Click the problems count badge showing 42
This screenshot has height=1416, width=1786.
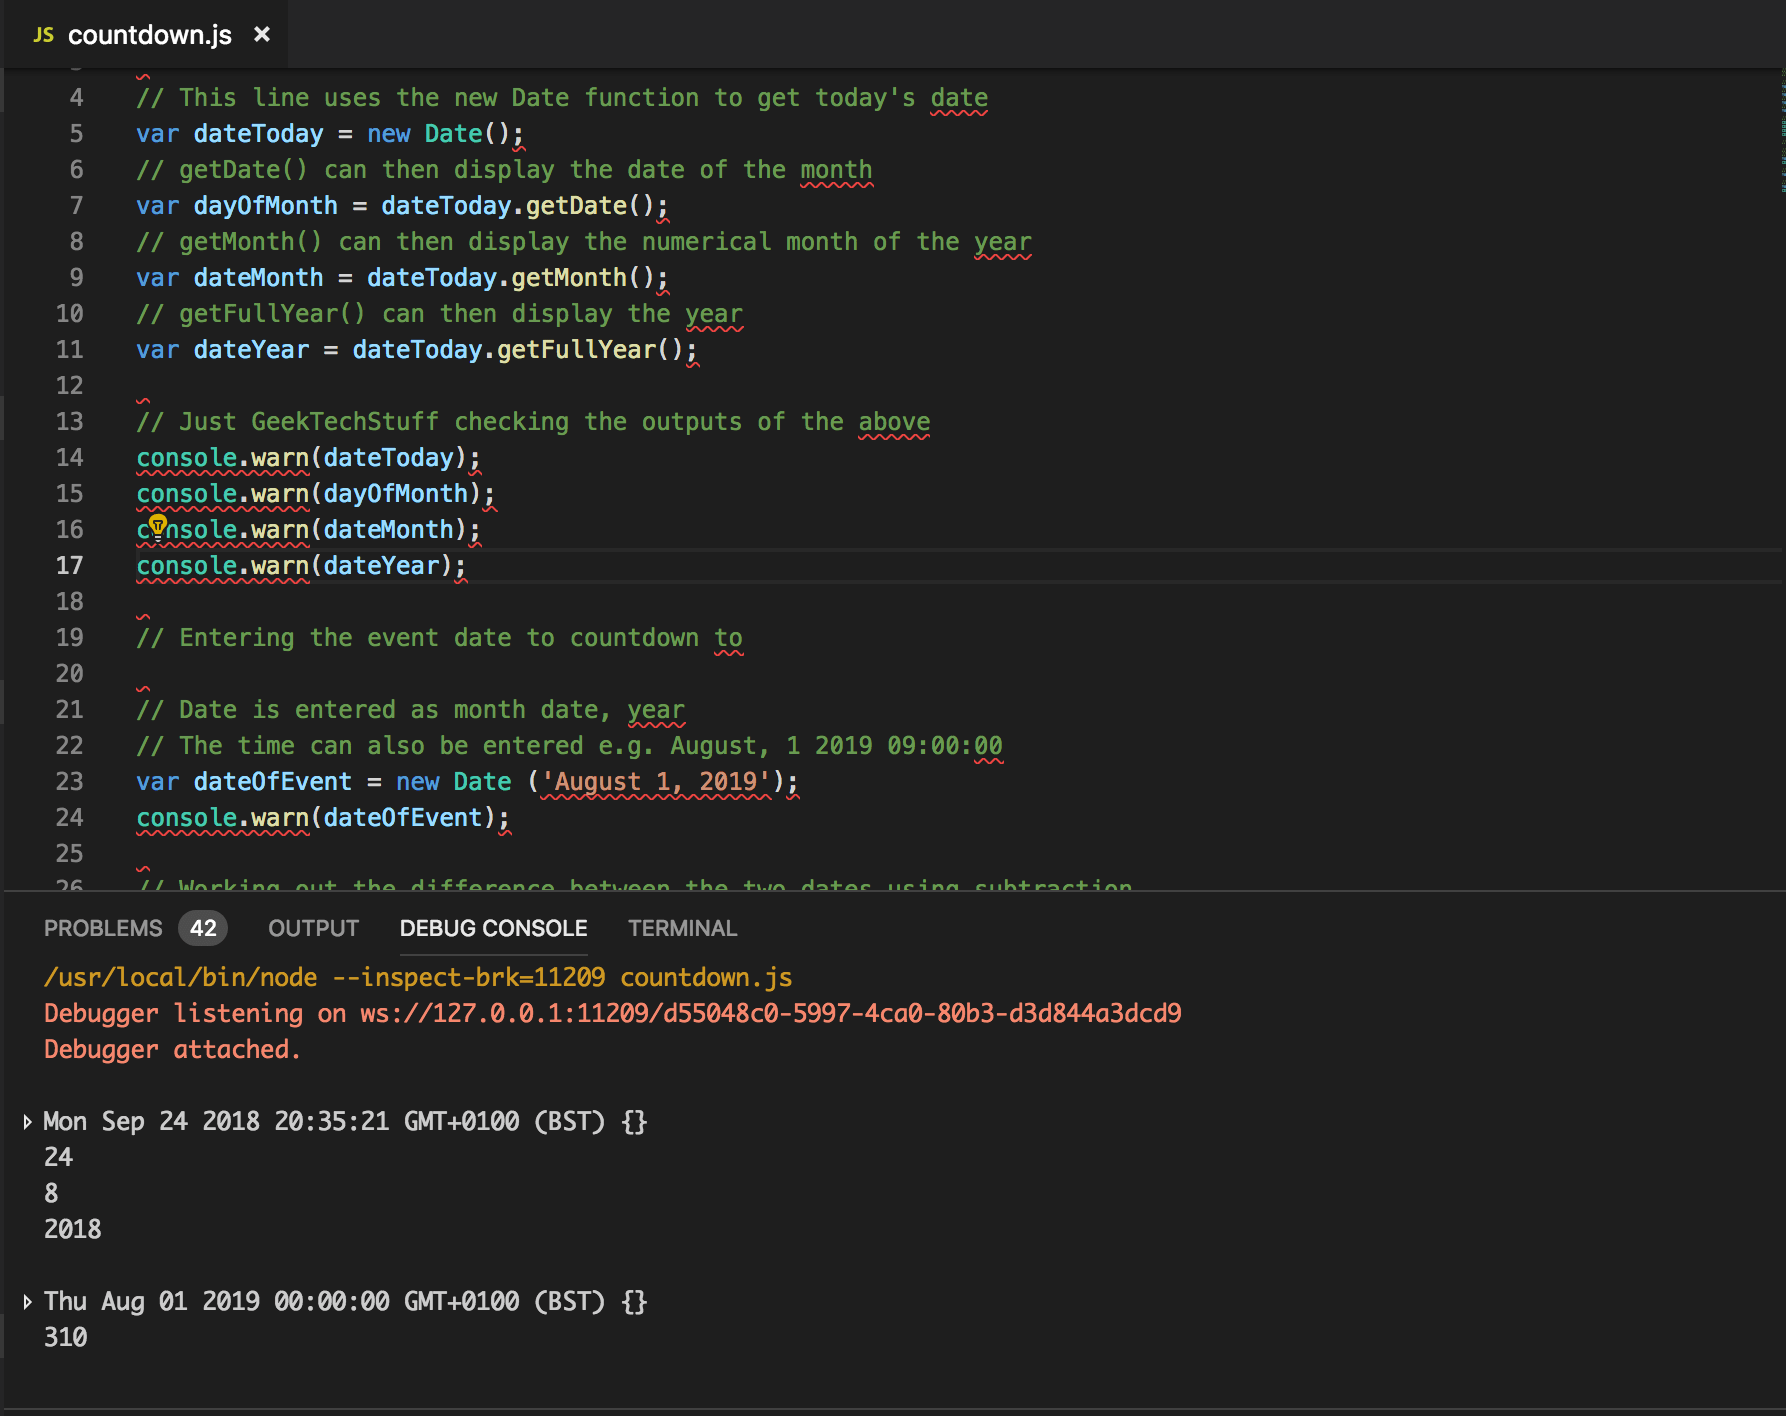click(203, 927)
